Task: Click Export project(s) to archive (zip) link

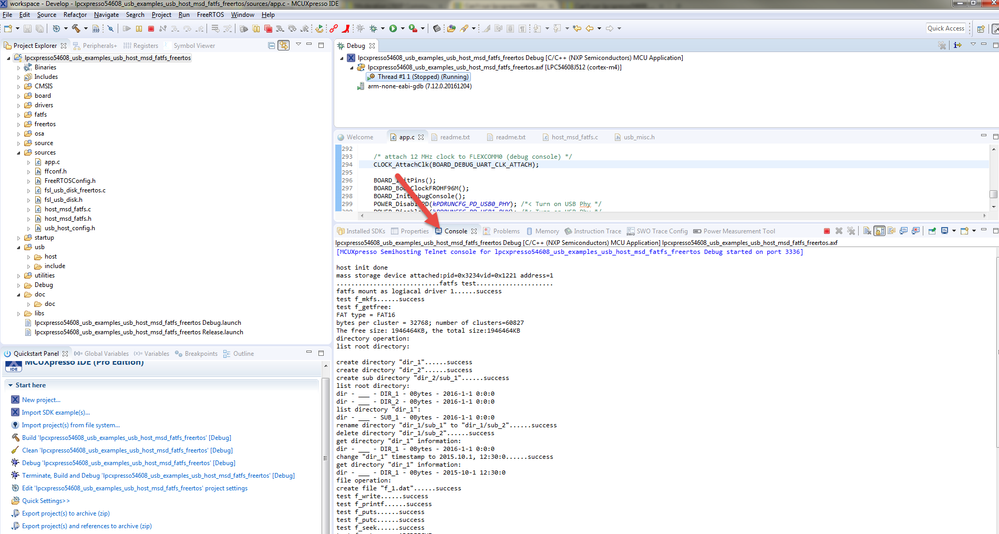Action: click(66, 514)
